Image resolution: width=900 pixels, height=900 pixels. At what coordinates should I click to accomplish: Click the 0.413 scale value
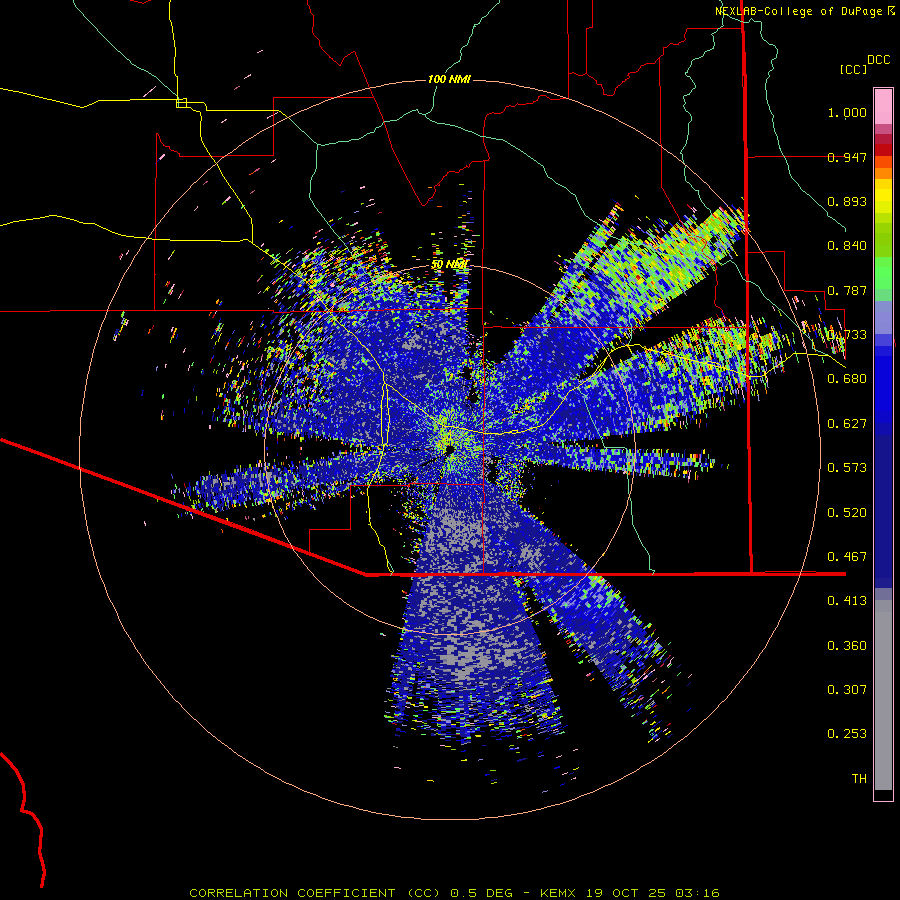(847, 601)
